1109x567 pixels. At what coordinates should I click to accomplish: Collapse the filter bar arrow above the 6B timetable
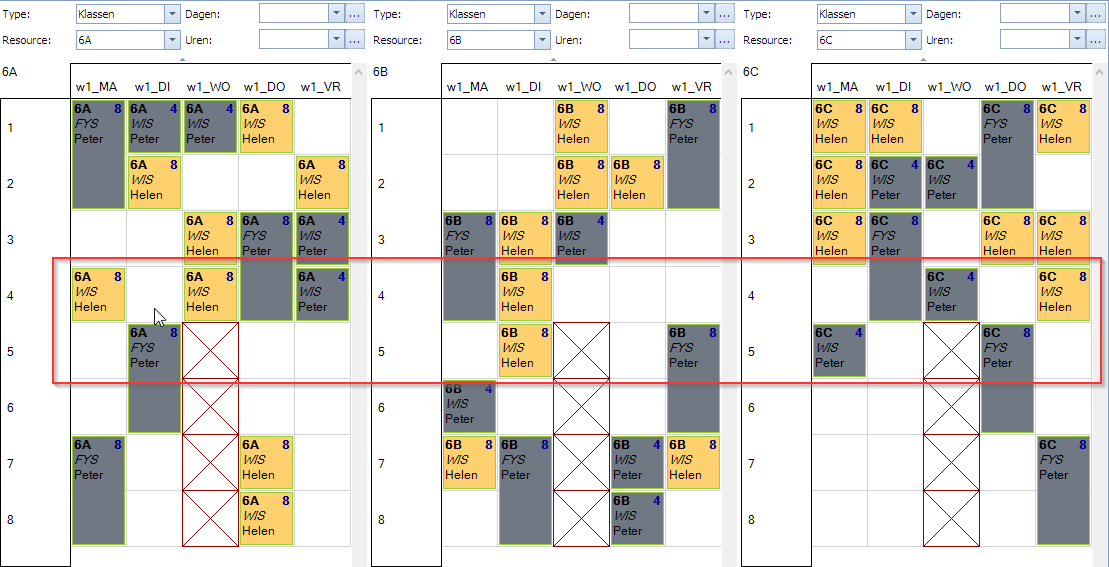(x=553, y=60)
